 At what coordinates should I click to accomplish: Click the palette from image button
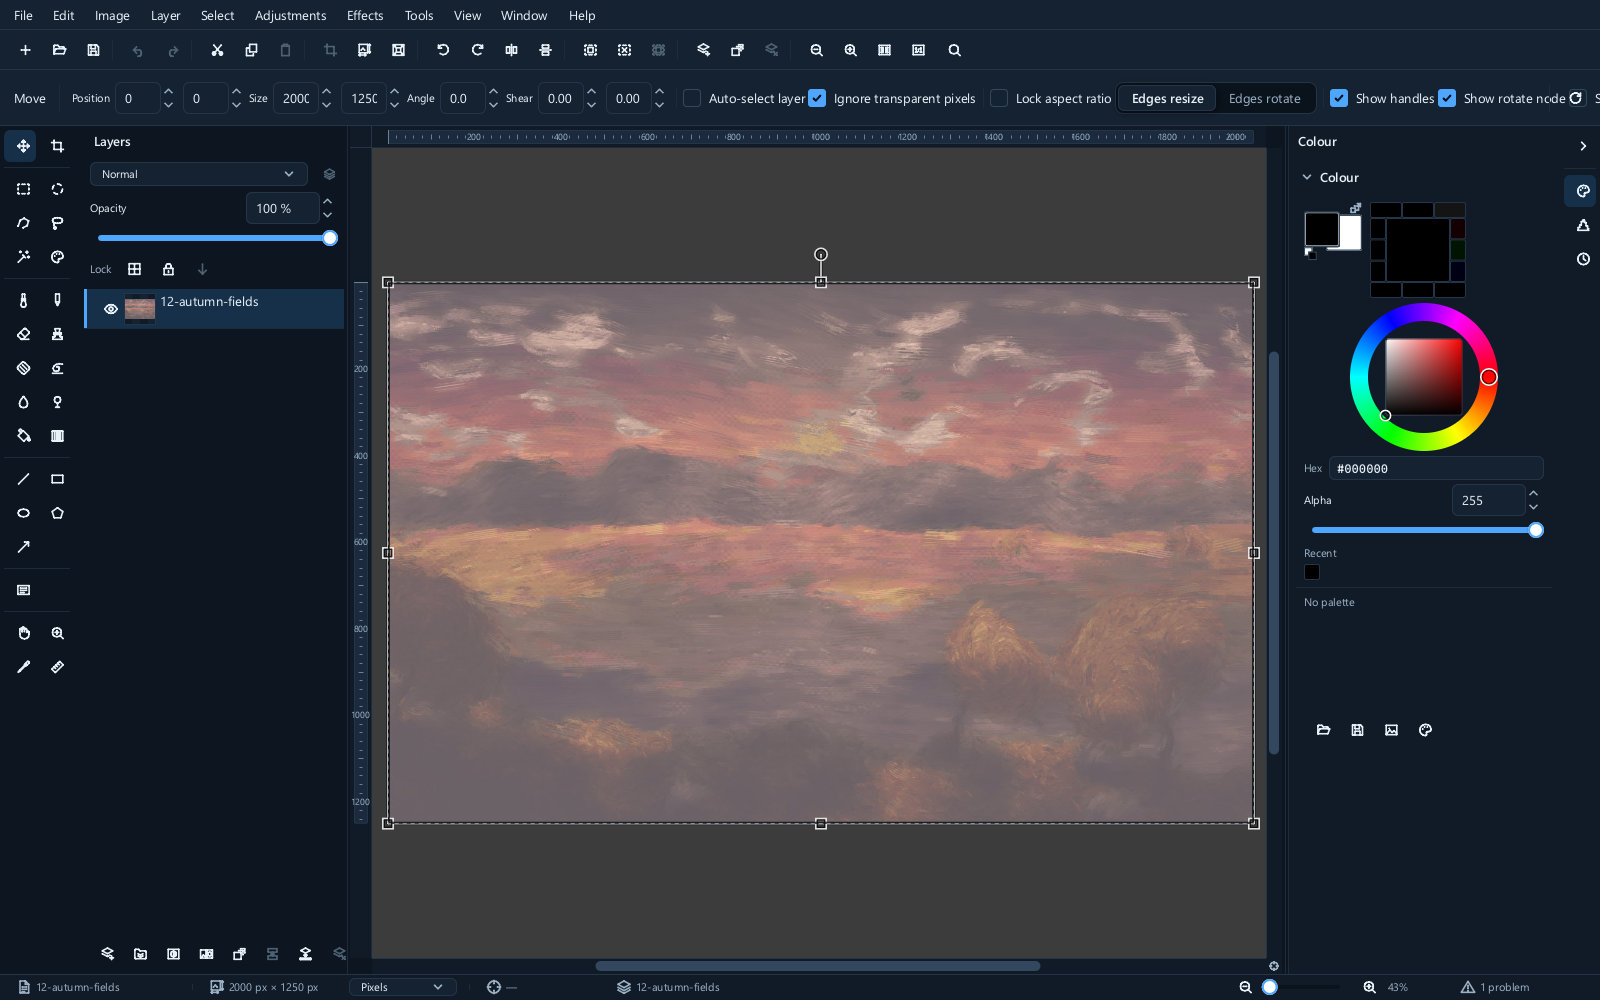pyautogui.click(x=1391, y=730)
